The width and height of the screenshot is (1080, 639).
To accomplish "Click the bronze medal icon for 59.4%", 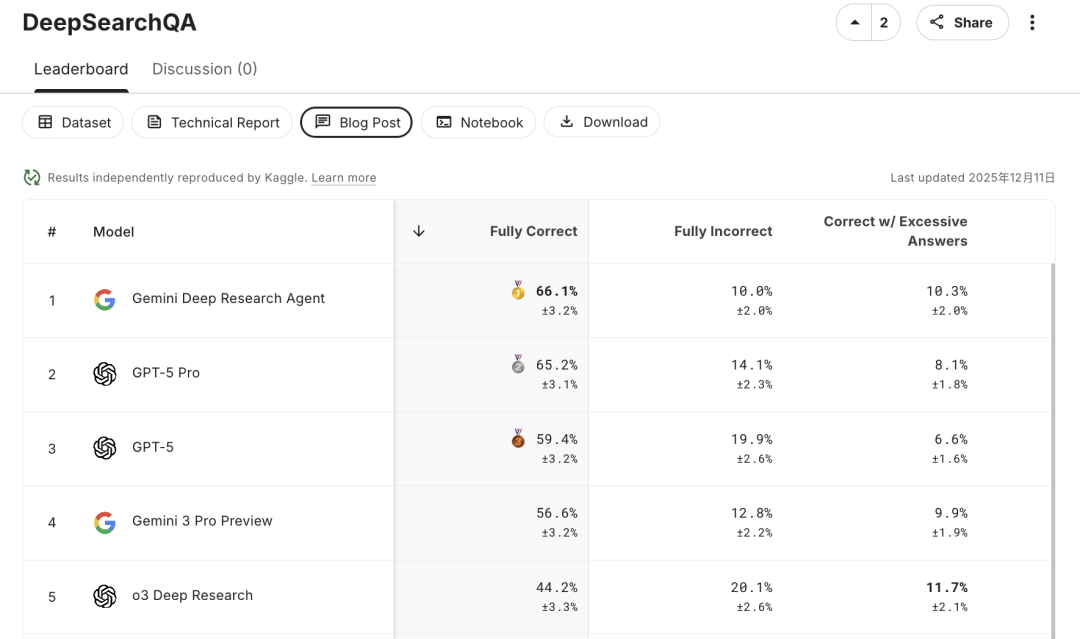I will click(518, 439).
